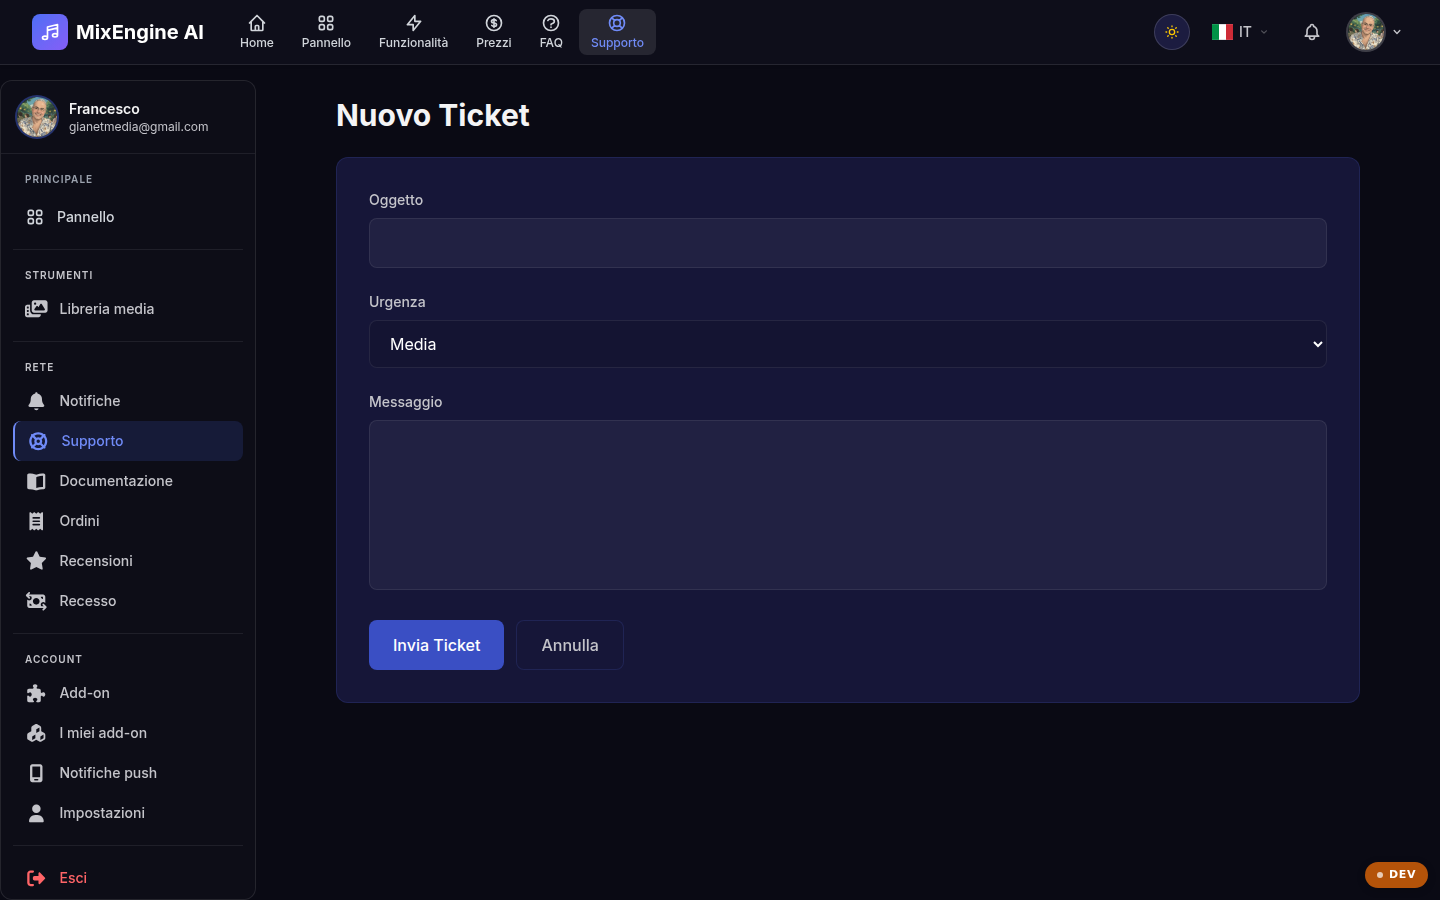Click the MixEngine AI music note logo
Viewport: 1440px width, 900px height.
(50, 32)
